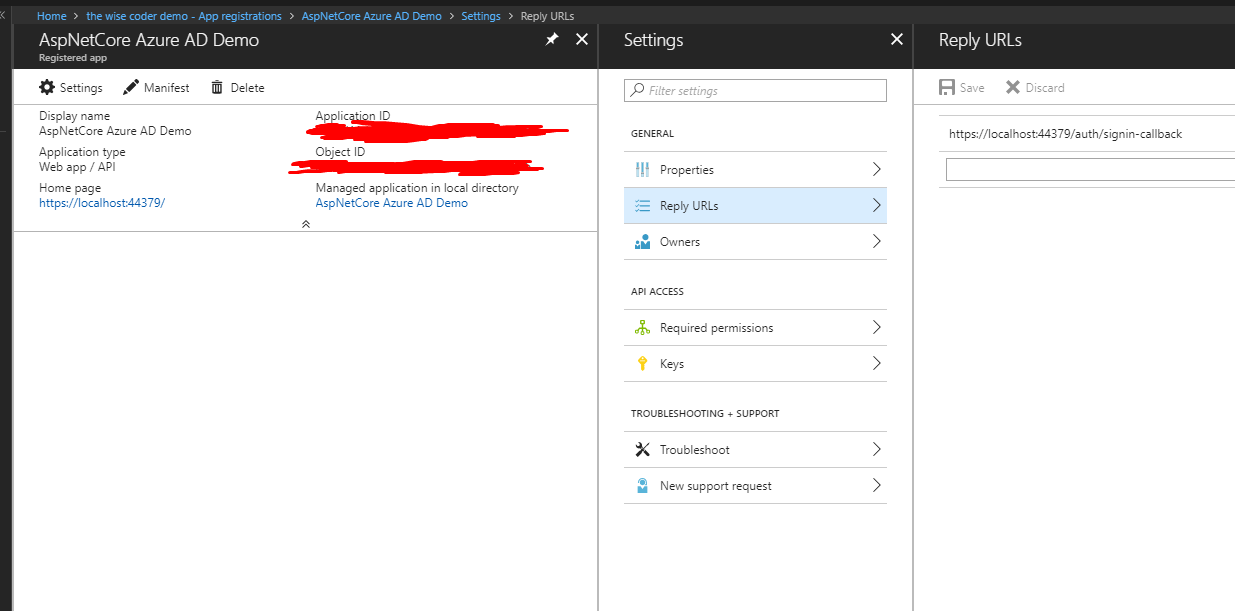Click the Discard X icon
This screenshot has width=1235, height=611.
1013,88
